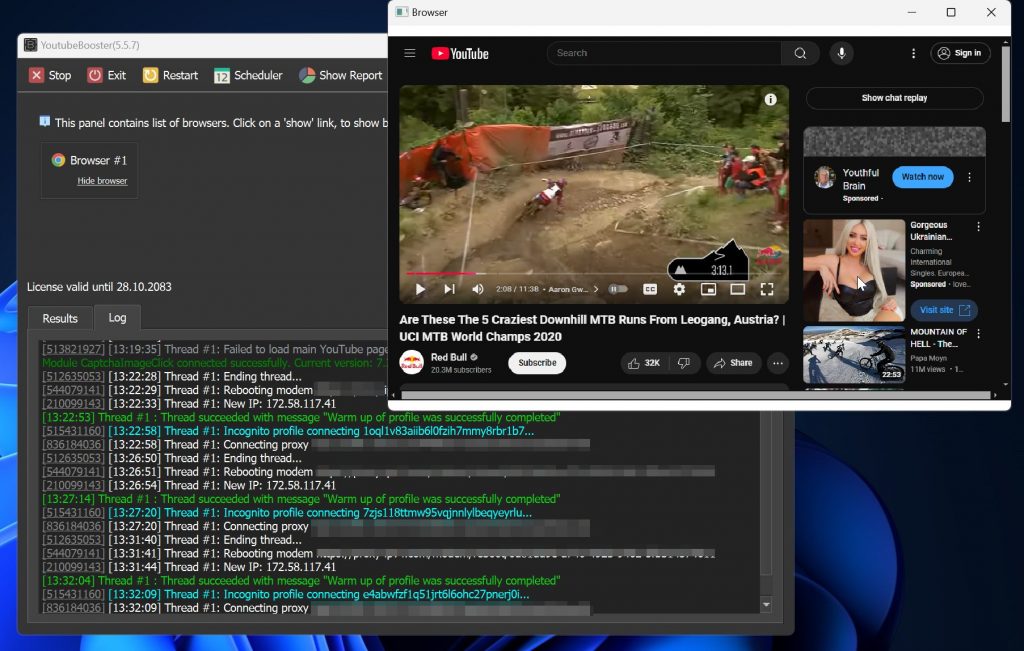Enter full screen video mode
Screen dimensions: 1024x651
coord(767,289)
